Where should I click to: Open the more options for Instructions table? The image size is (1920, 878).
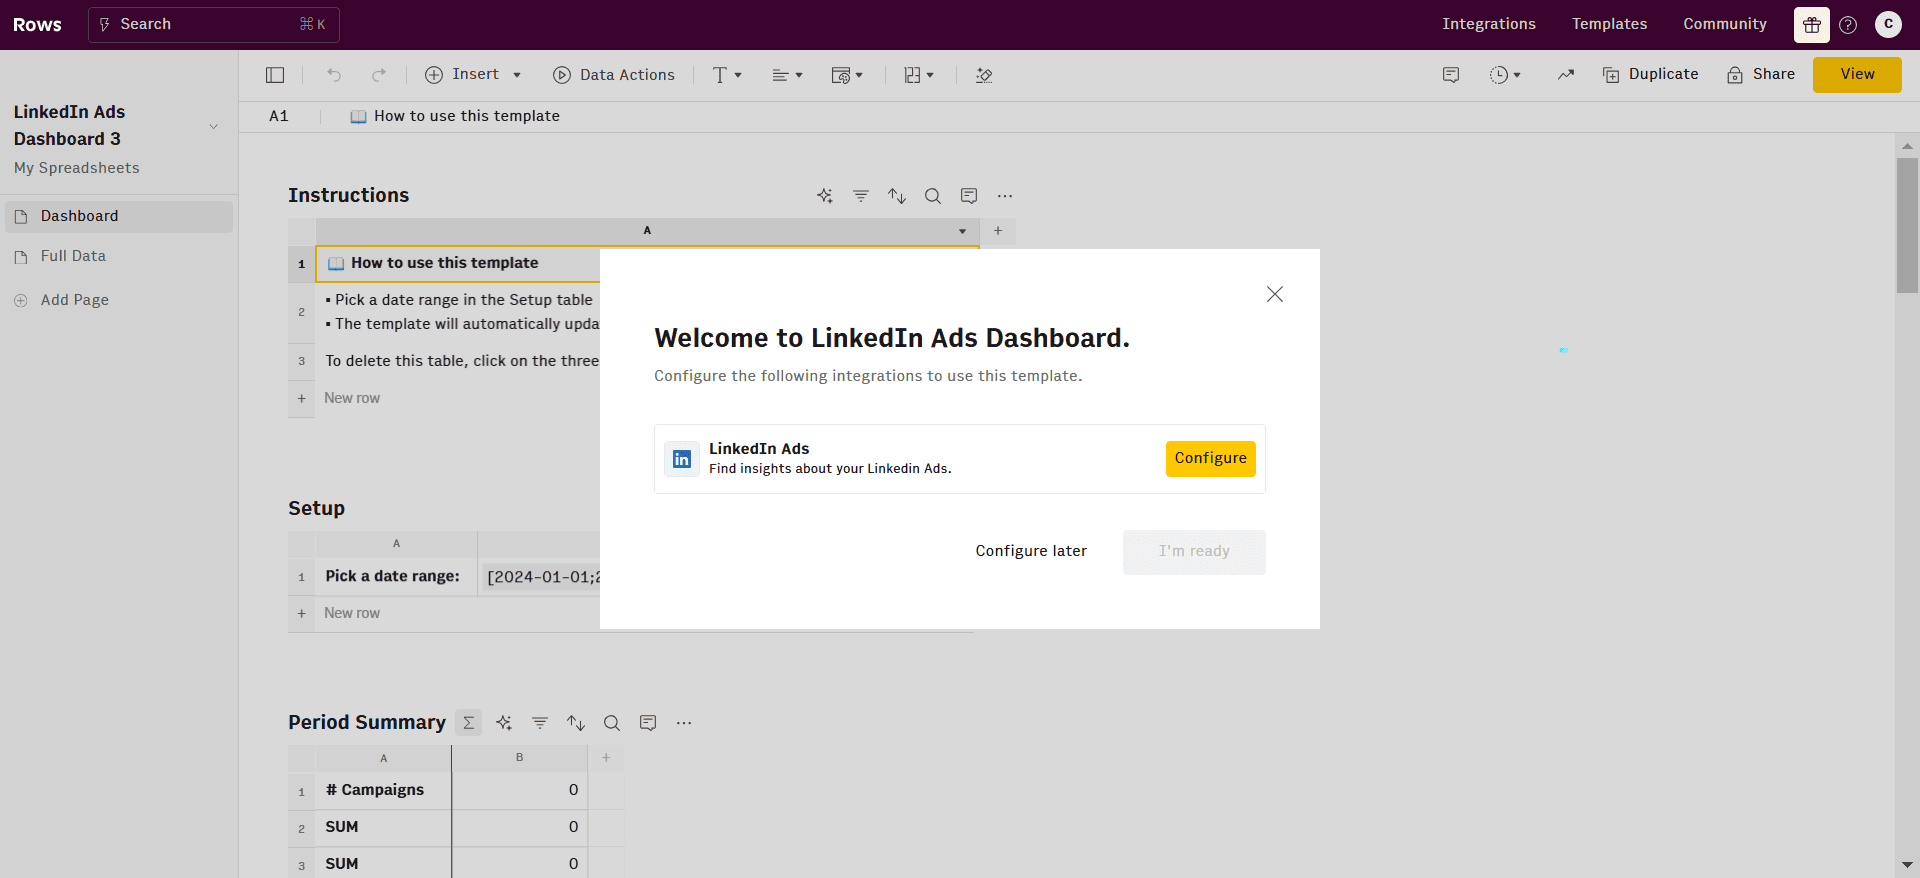click(x=1005, y=196)
